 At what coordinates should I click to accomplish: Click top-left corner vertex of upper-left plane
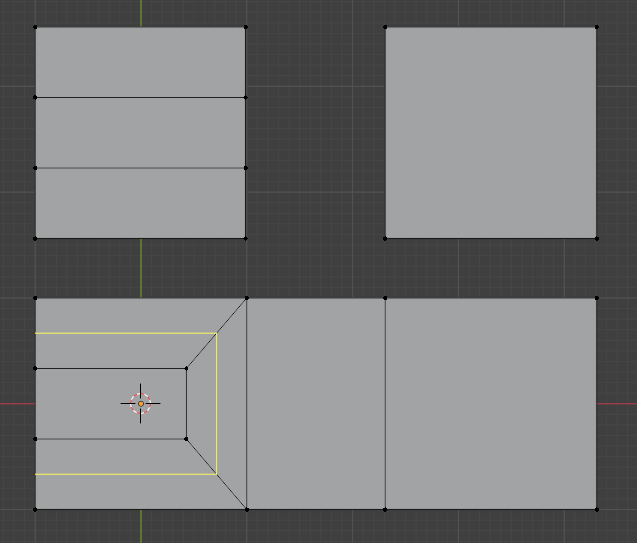(x=36, y=28)
